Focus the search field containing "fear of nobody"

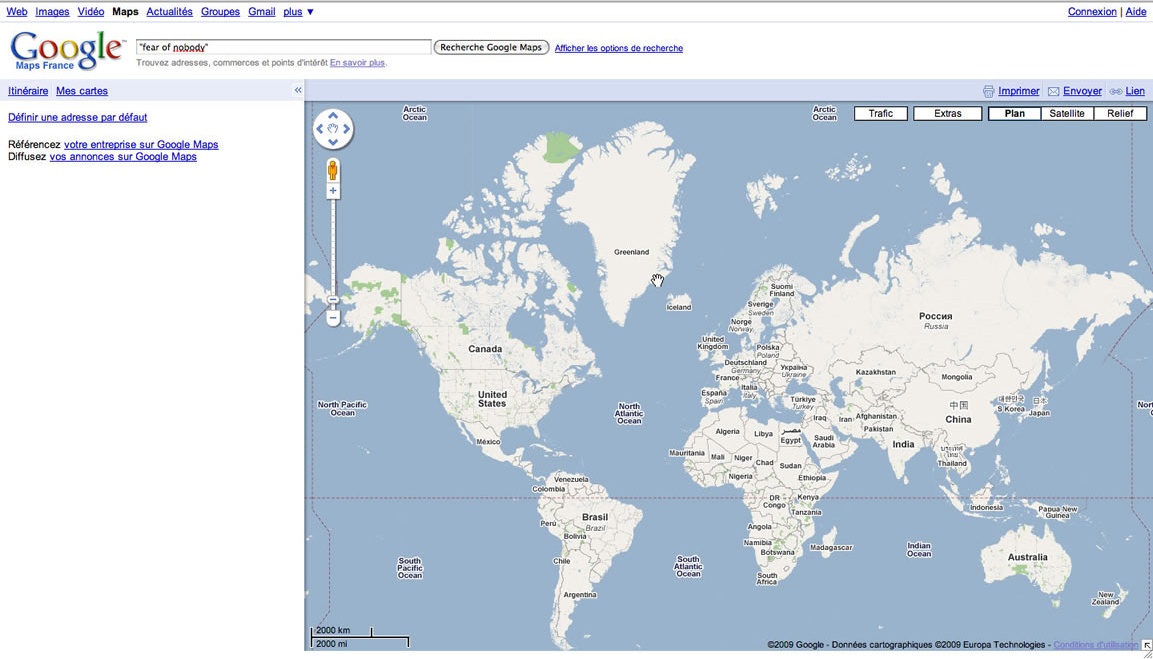pyautogui.click(x=283, y=47)
